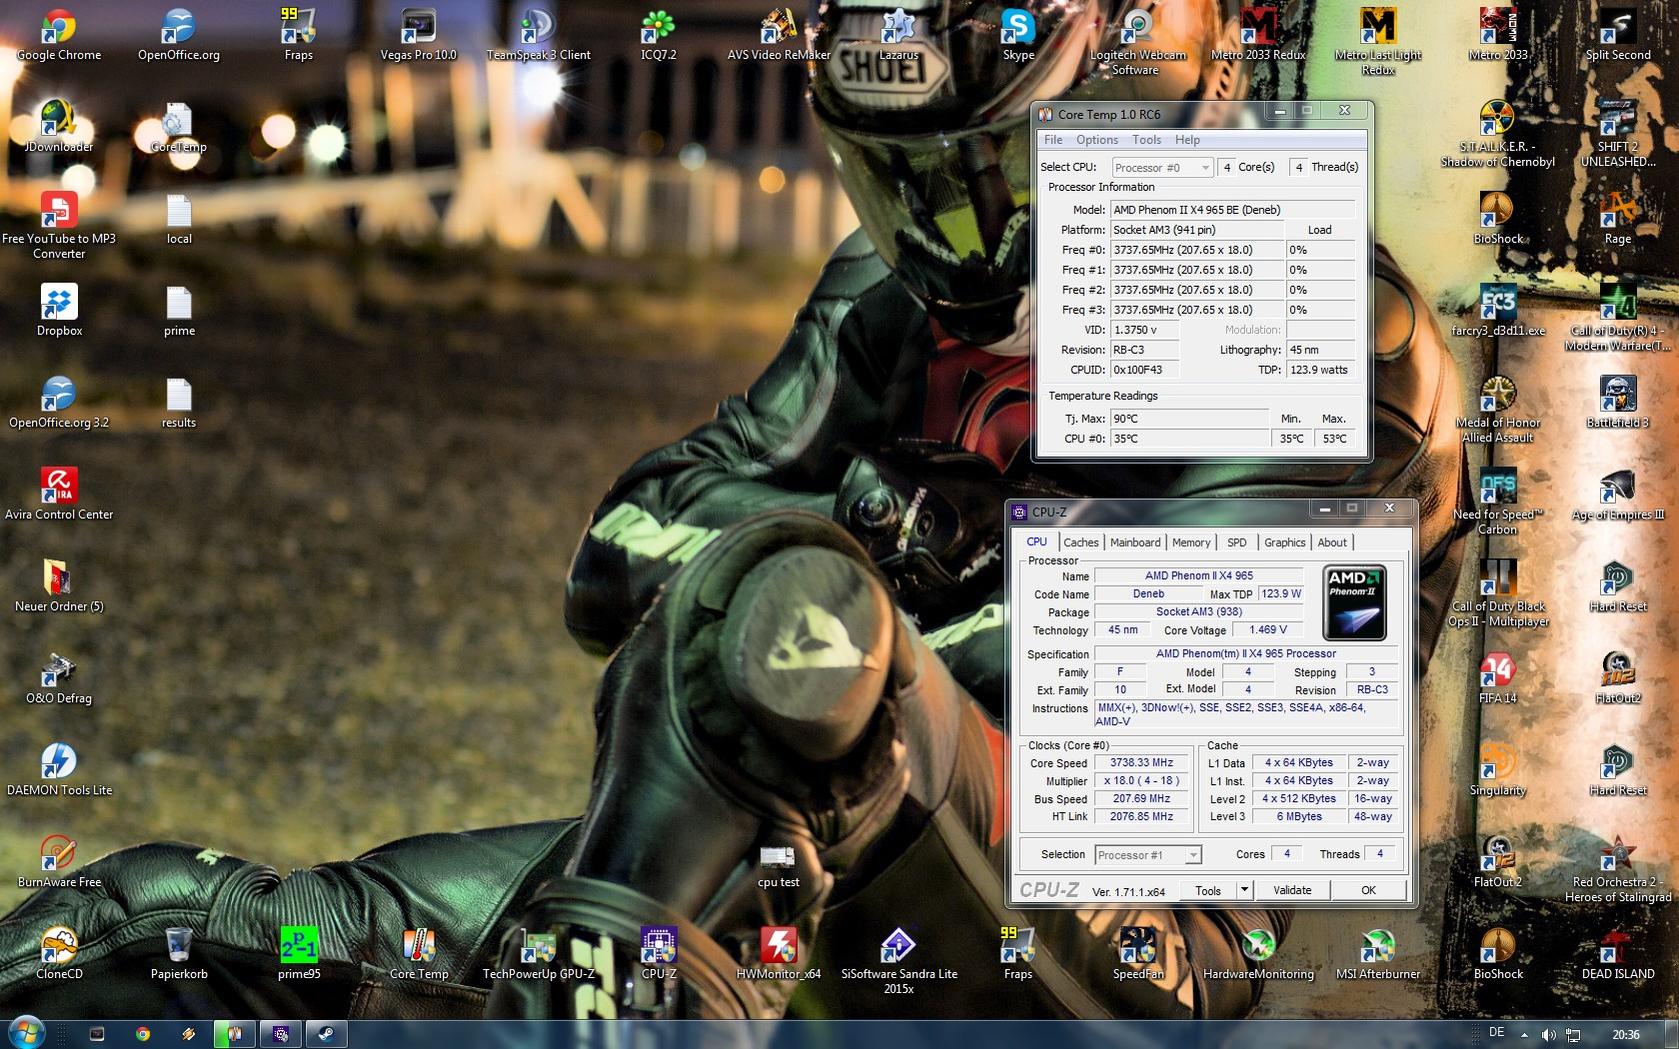Viewport: 1679px width, 1049px height.
Task: Click the SpeedFan desktop shortcut
Action: (1138, 954)
